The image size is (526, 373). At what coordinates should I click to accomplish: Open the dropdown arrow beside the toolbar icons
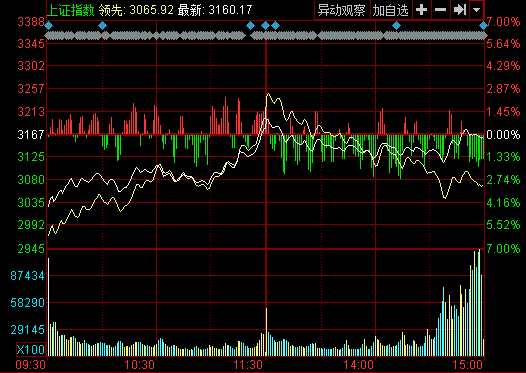476,10
